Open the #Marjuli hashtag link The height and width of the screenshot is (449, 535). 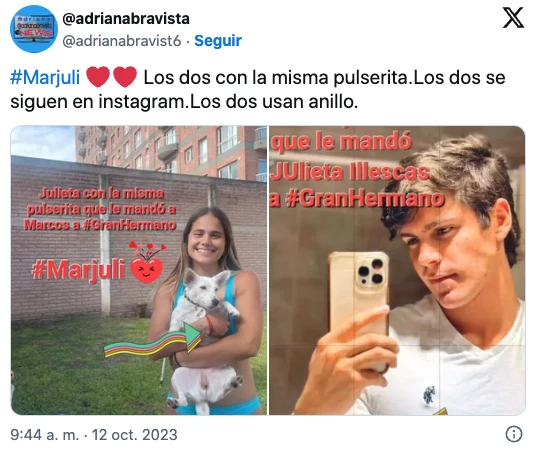(x=45, y=77)
